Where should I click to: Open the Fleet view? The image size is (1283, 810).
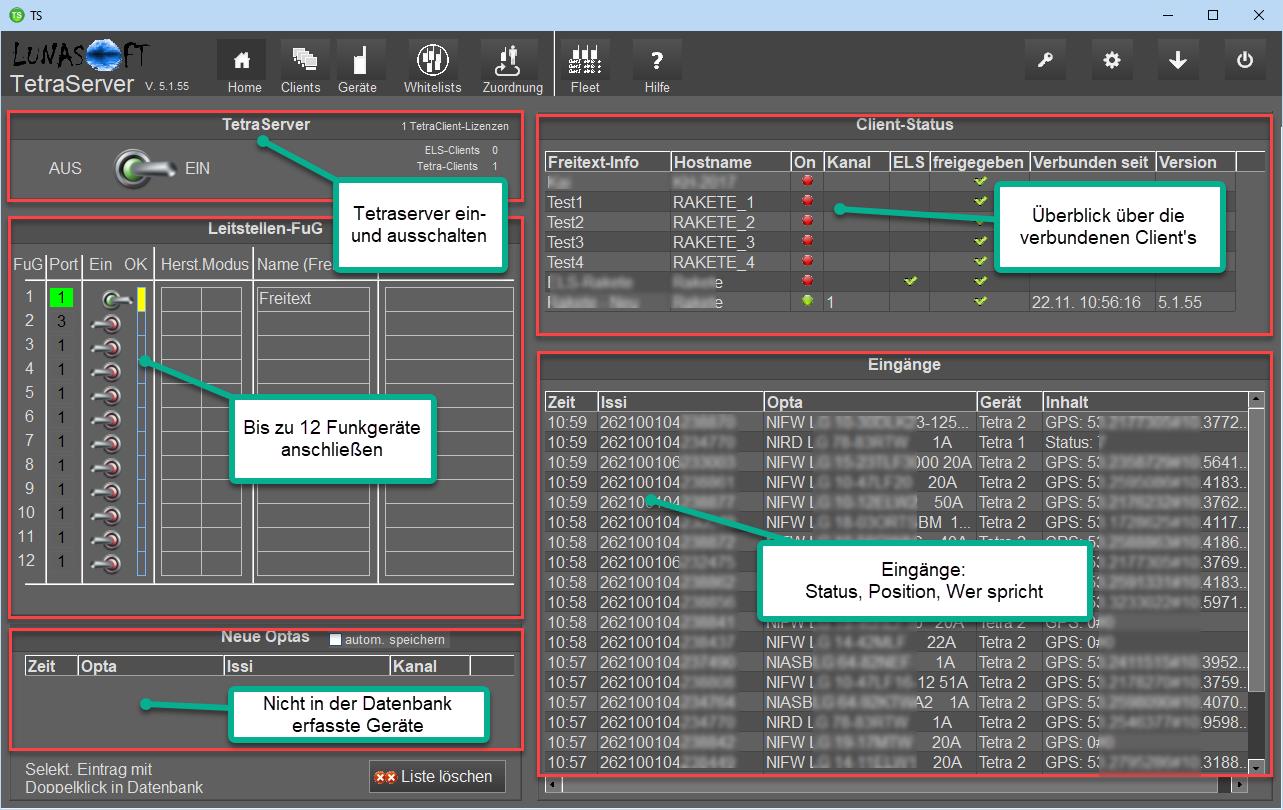click(585, 61)
